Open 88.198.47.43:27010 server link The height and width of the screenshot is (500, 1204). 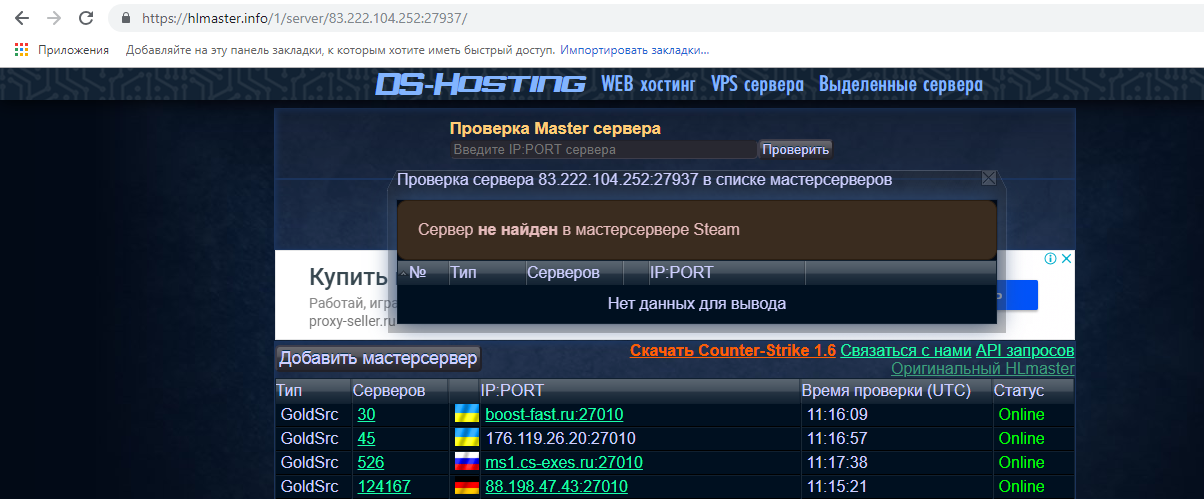point(556,486)
